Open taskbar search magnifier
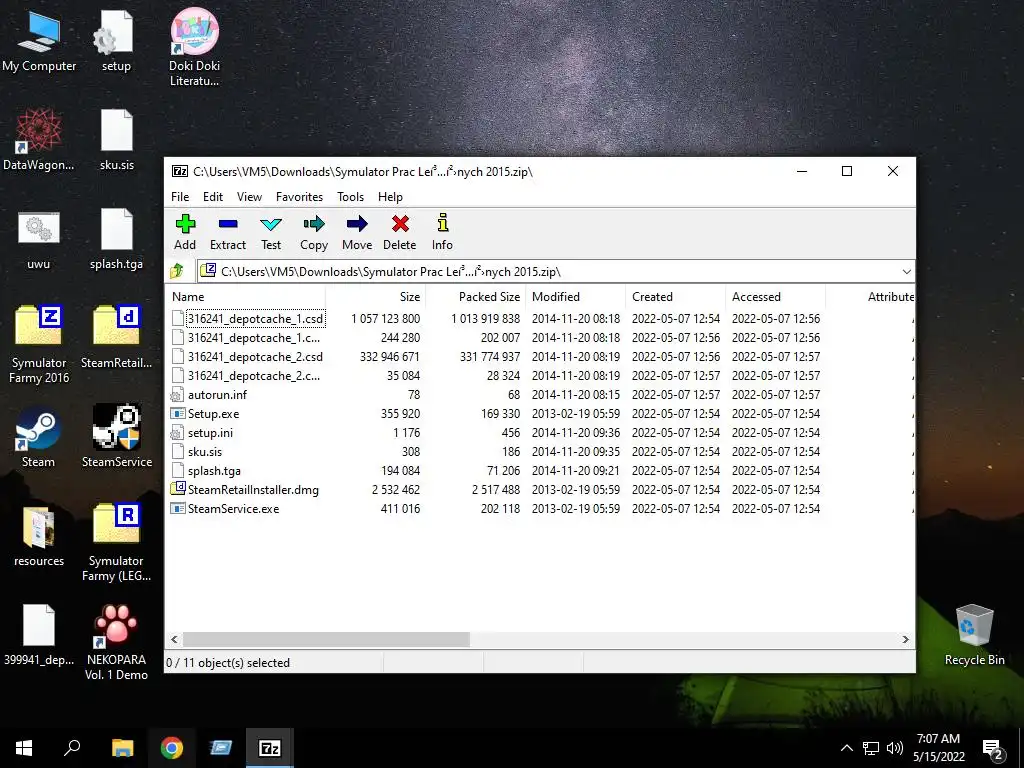This screenshot has height=768, width=1024. (x=72, y=748)
